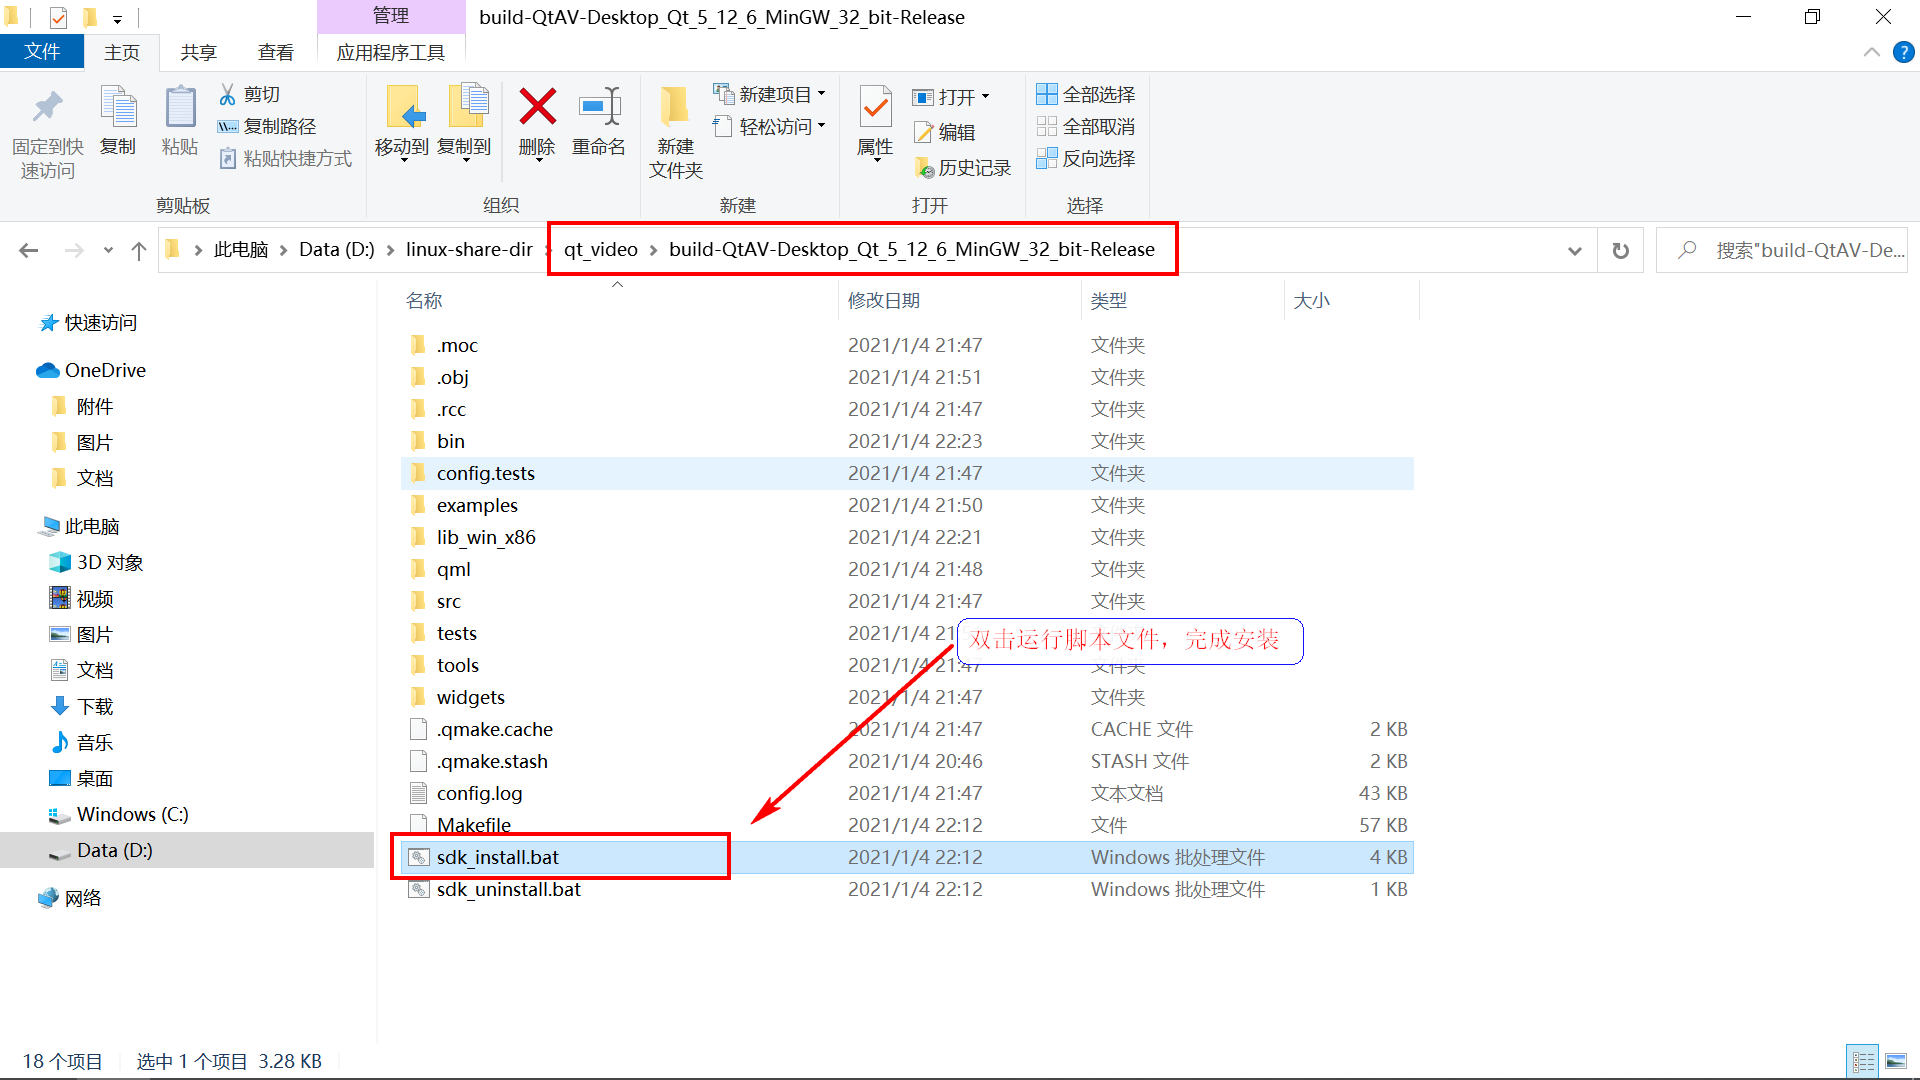Viewport: 1920px width, 1080px height.
Task: Click Select All in the ribbon
Action: (x=1086, y=94)
